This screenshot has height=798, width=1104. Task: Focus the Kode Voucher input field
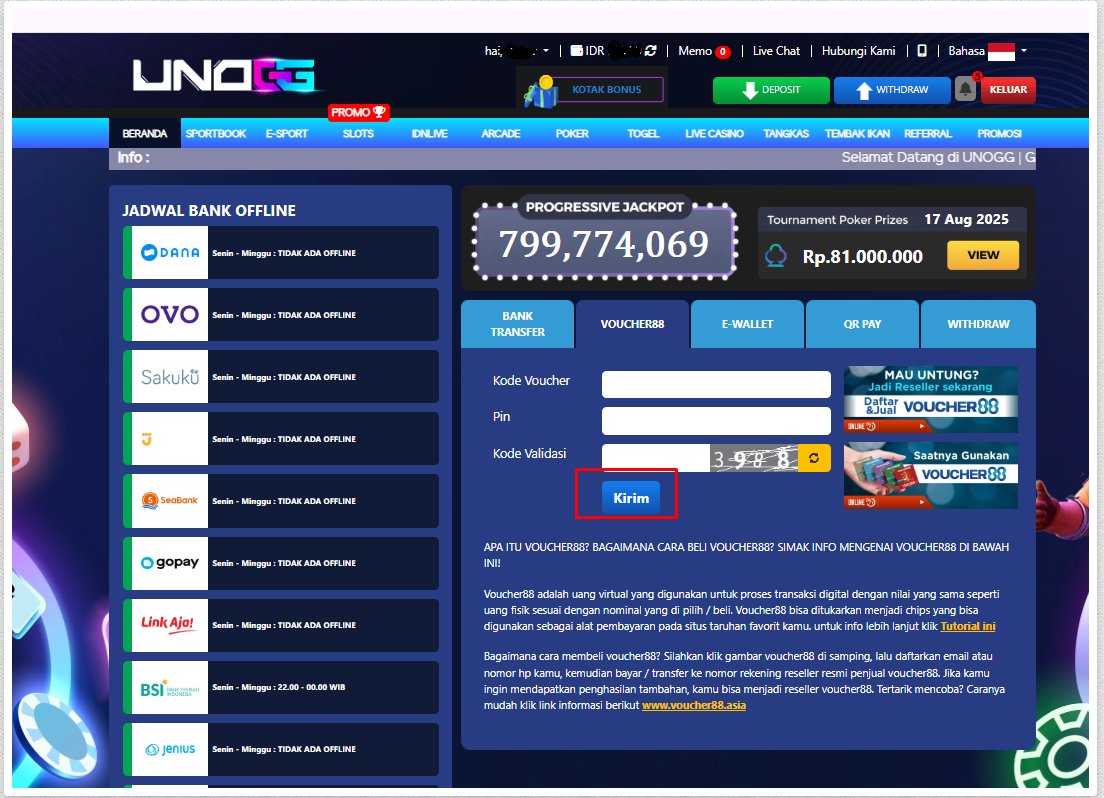coord(716,385)
